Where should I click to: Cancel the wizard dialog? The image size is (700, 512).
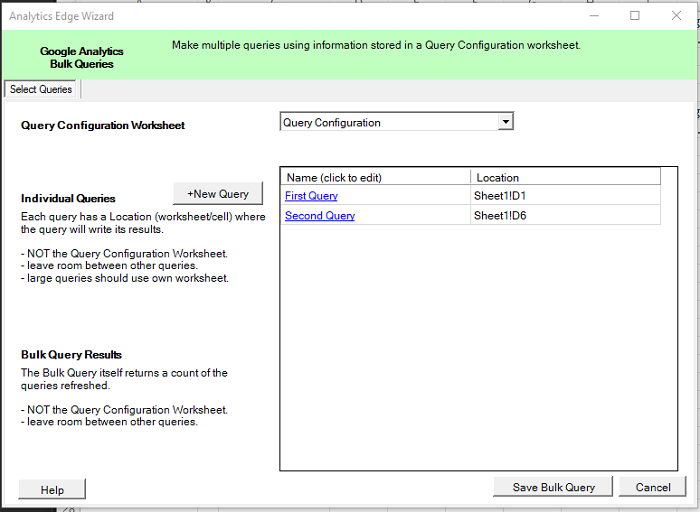[x=653, y=487]
